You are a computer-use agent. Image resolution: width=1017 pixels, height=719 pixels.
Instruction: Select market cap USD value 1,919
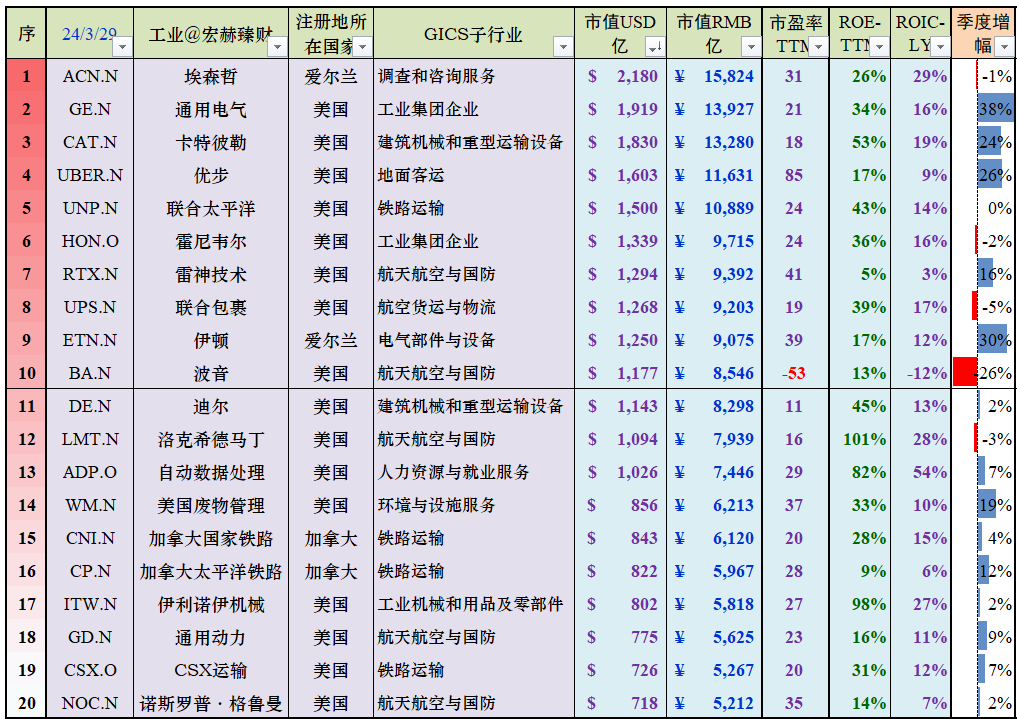pyautogui.click(x=637, y=110)
